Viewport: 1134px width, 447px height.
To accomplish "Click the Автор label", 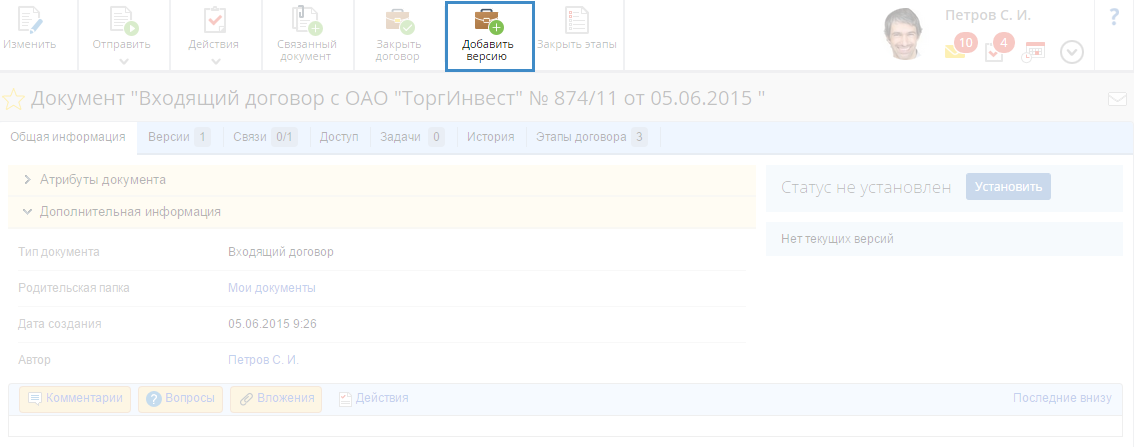I will pos(35,359).
